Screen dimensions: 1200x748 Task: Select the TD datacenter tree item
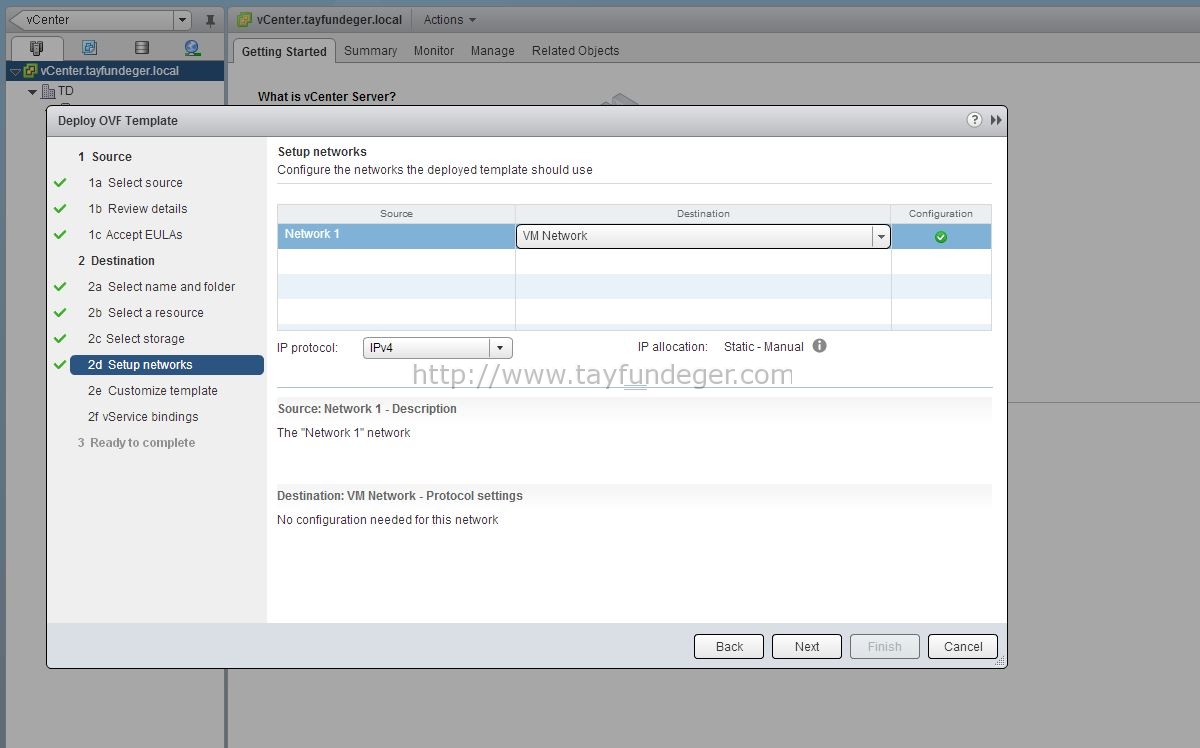pyautogui.click(x=66, y=91)
